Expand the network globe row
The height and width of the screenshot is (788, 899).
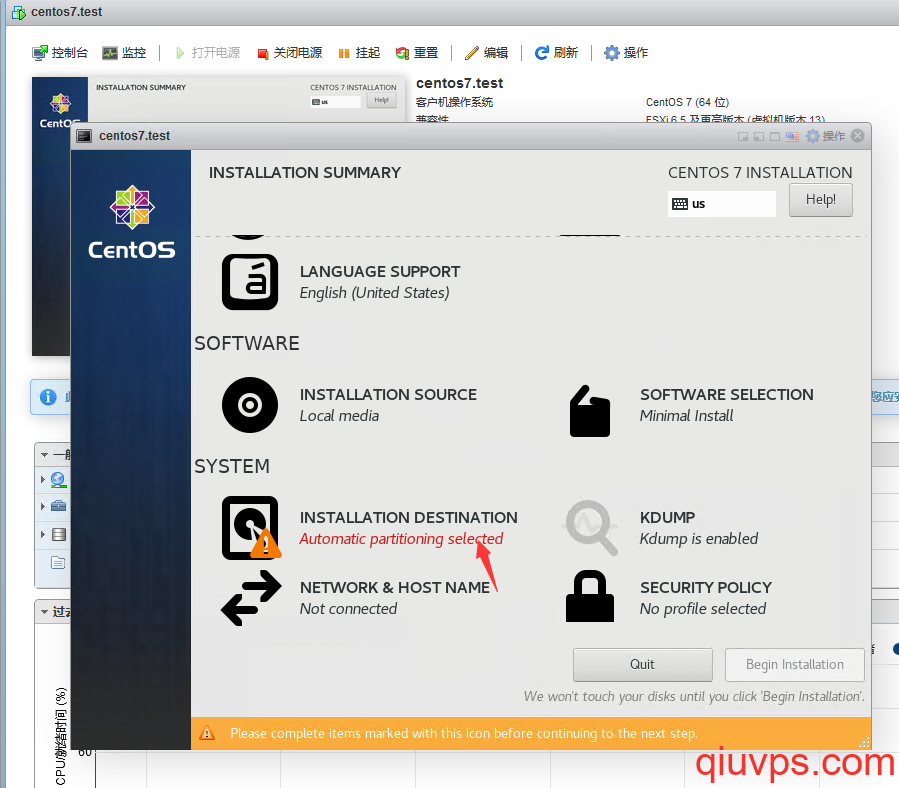(x=42, y=479)
